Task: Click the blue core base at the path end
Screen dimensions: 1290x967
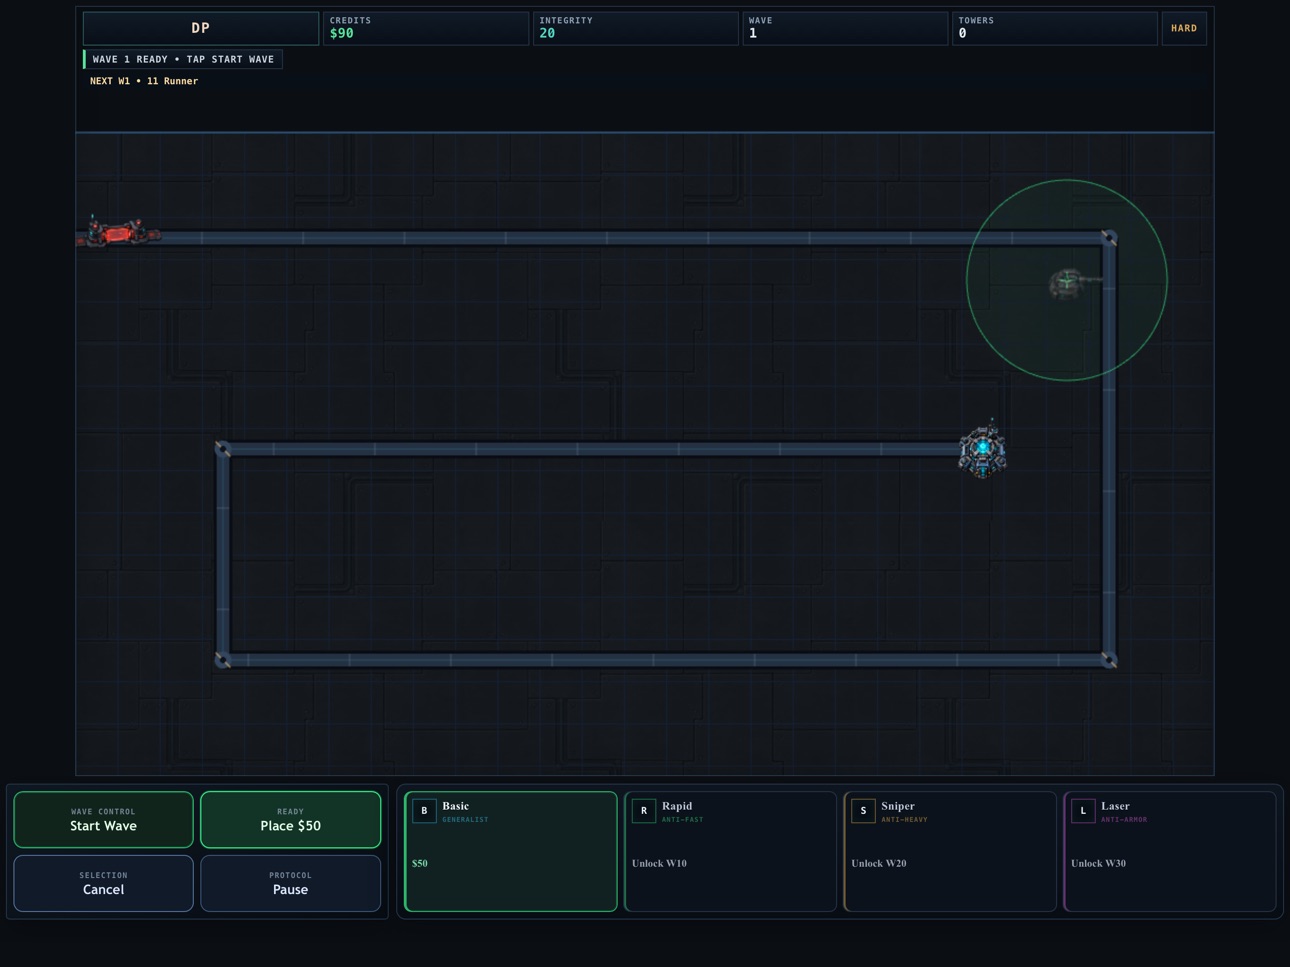Action: click(x=983, y=449)
